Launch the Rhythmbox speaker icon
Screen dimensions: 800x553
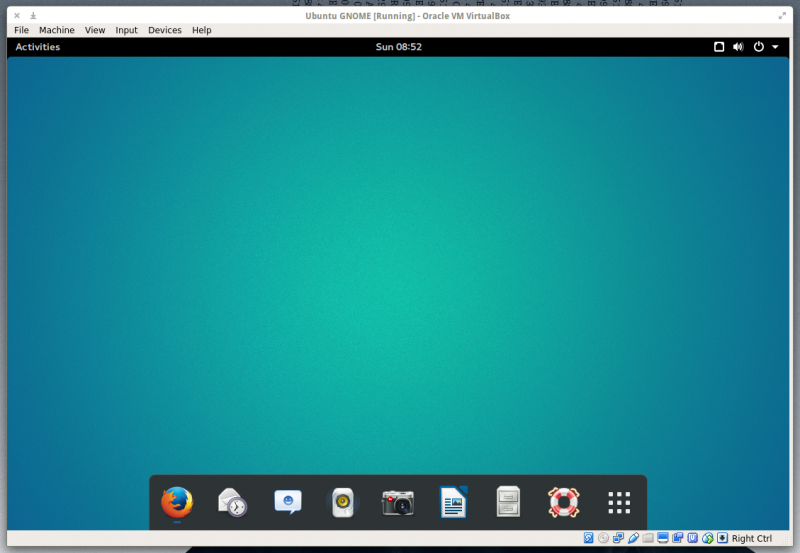tap(343, 502)
